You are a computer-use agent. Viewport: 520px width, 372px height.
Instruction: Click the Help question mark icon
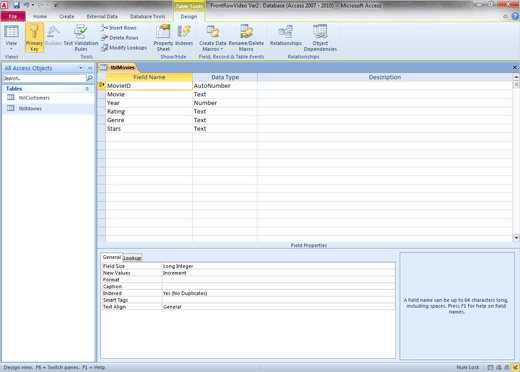(515, 16)
